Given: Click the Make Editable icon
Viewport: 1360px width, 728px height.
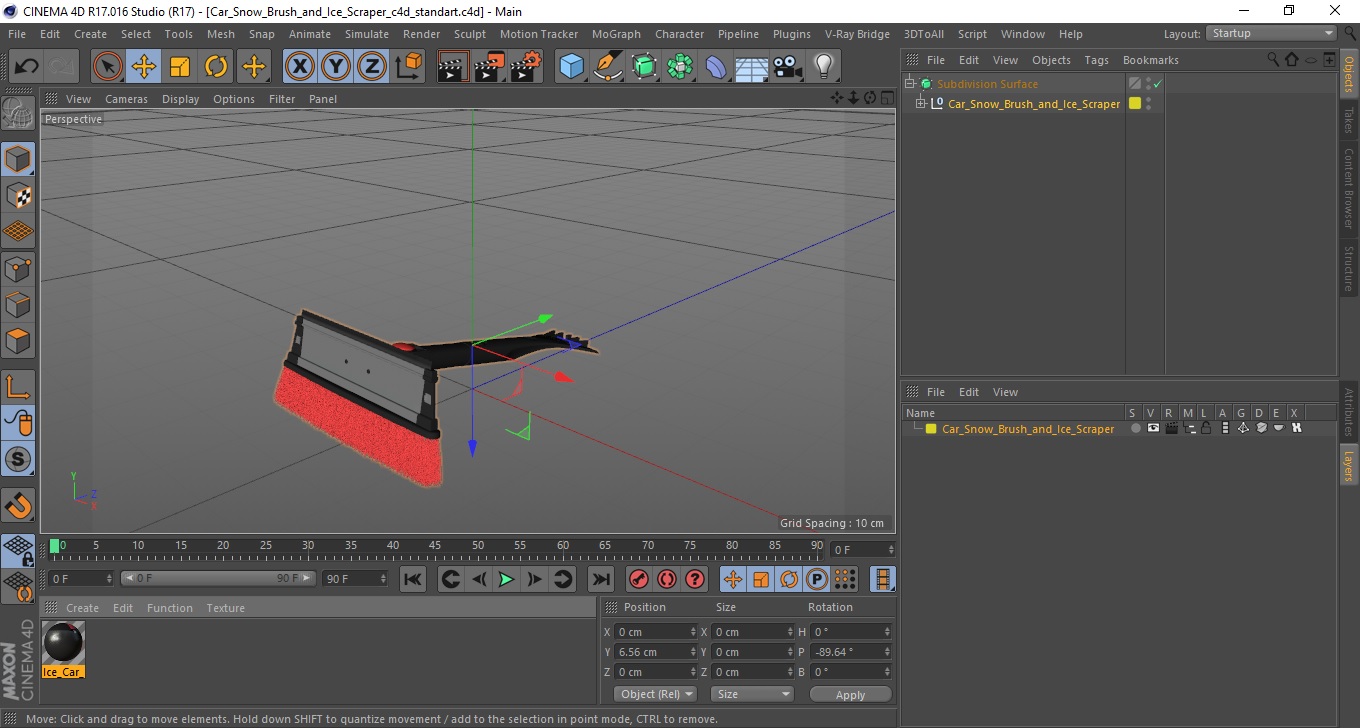Looking at the screenshot, I should click(x=18, y=114).
